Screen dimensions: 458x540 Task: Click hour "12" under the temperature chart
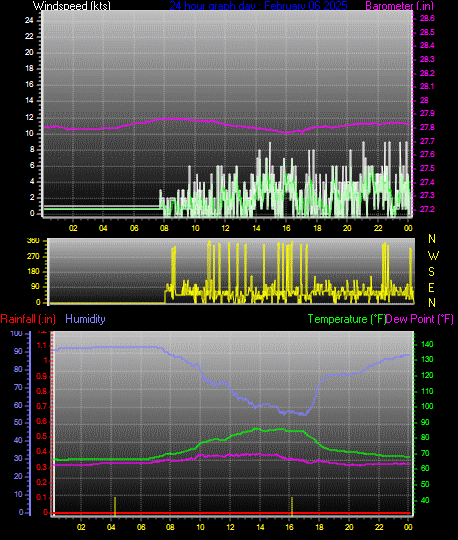pos(230,527)
